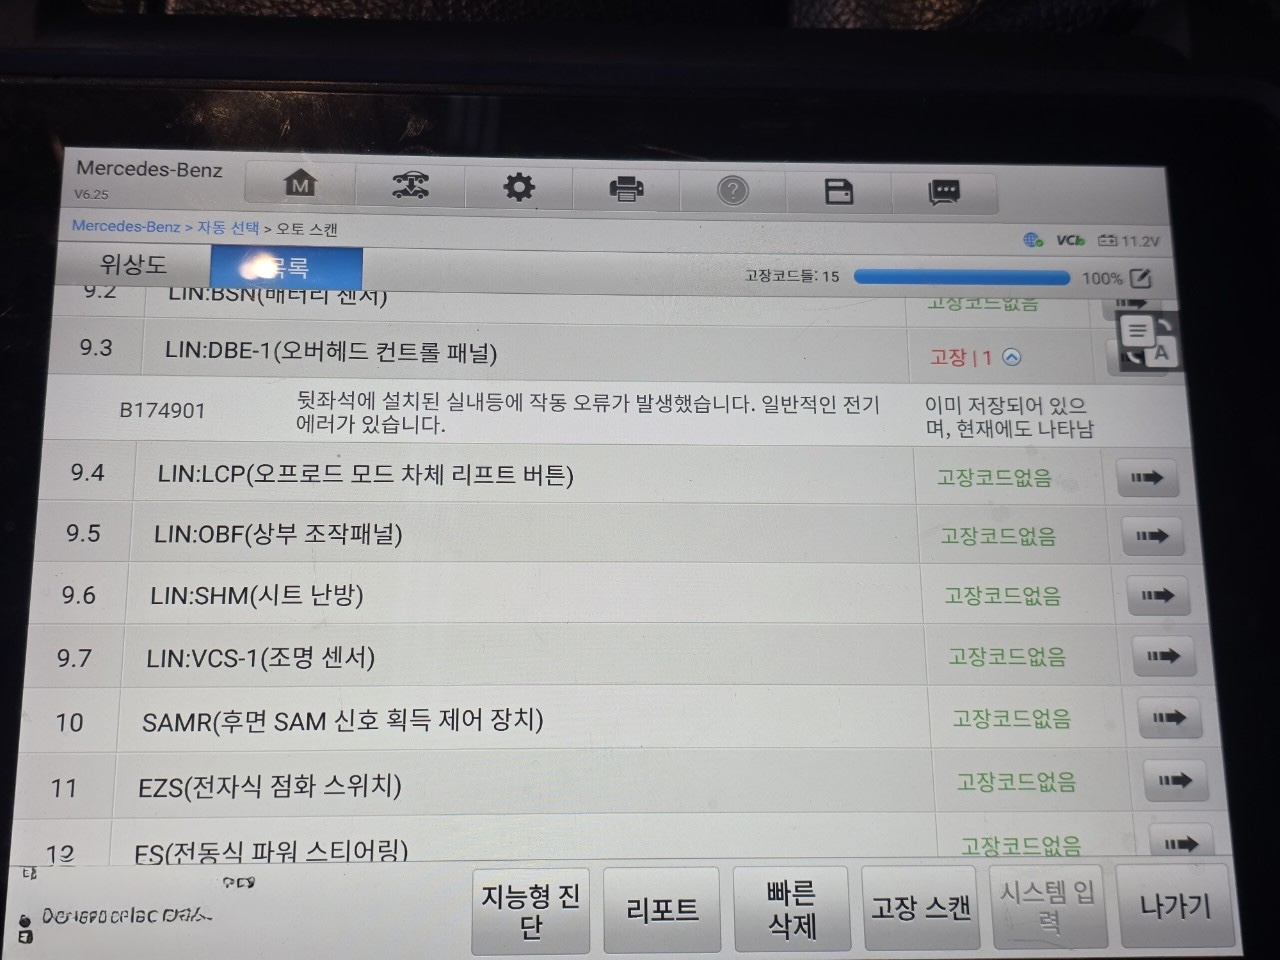Open arrow for LIN:LCP row
Screen dimensions: 1280x960
pos(1147,478)
